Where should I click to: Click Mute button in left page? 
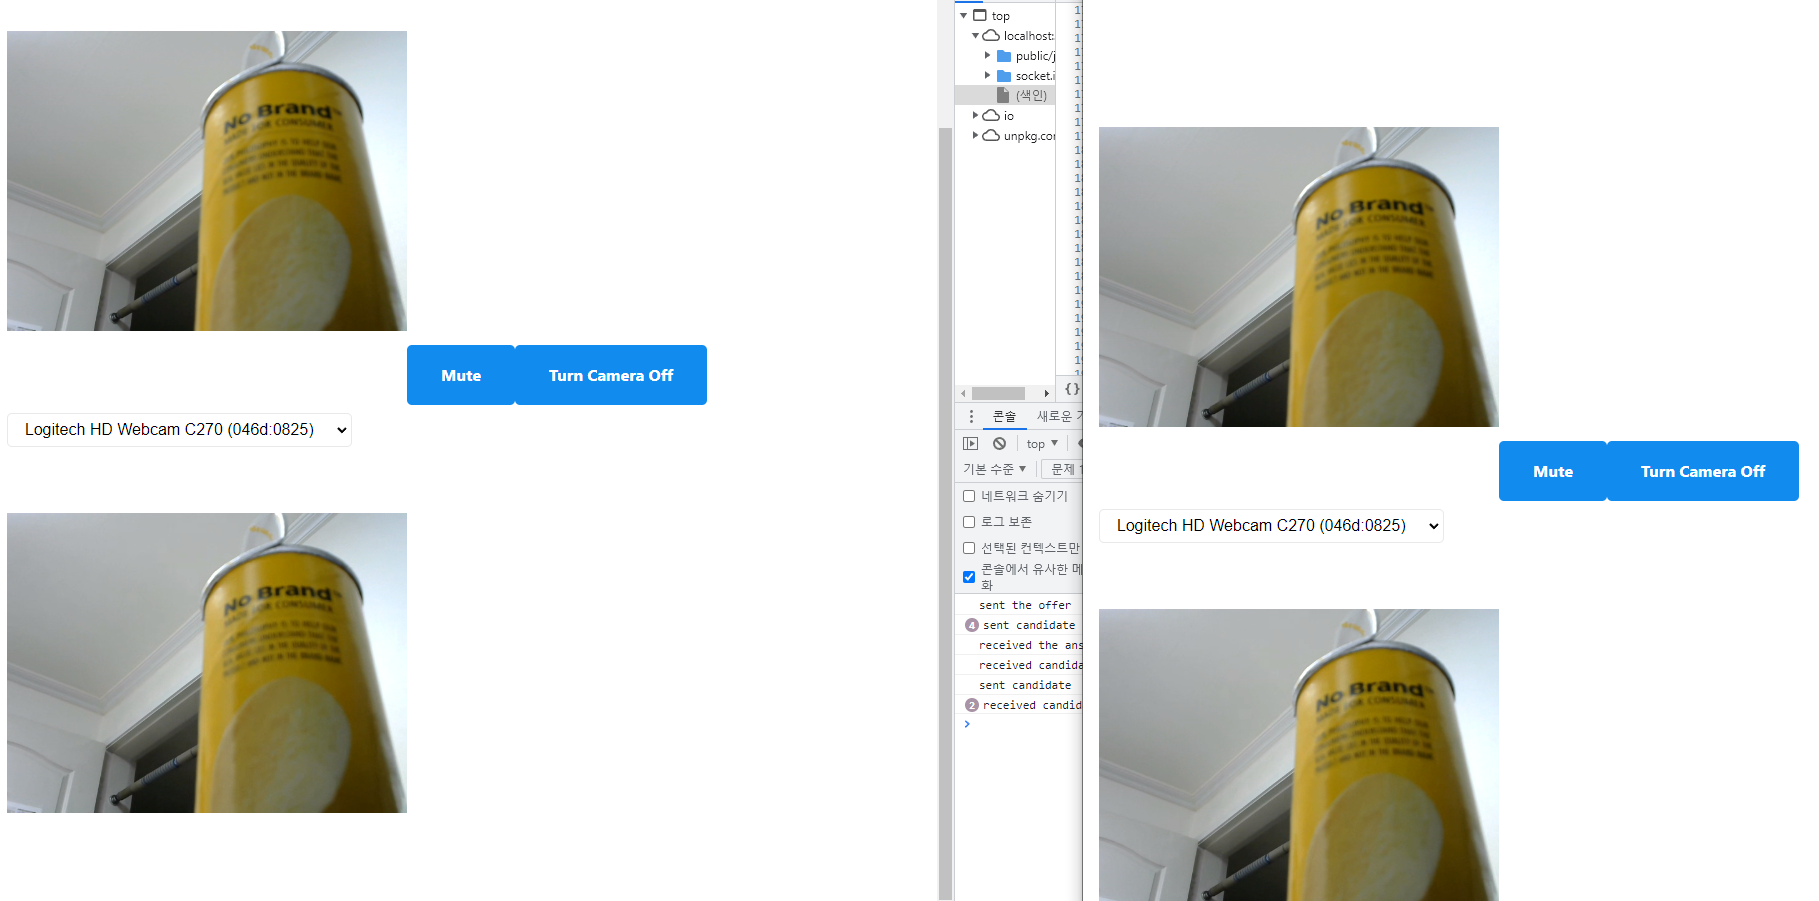pyautogui.click(x=461, y=375)
